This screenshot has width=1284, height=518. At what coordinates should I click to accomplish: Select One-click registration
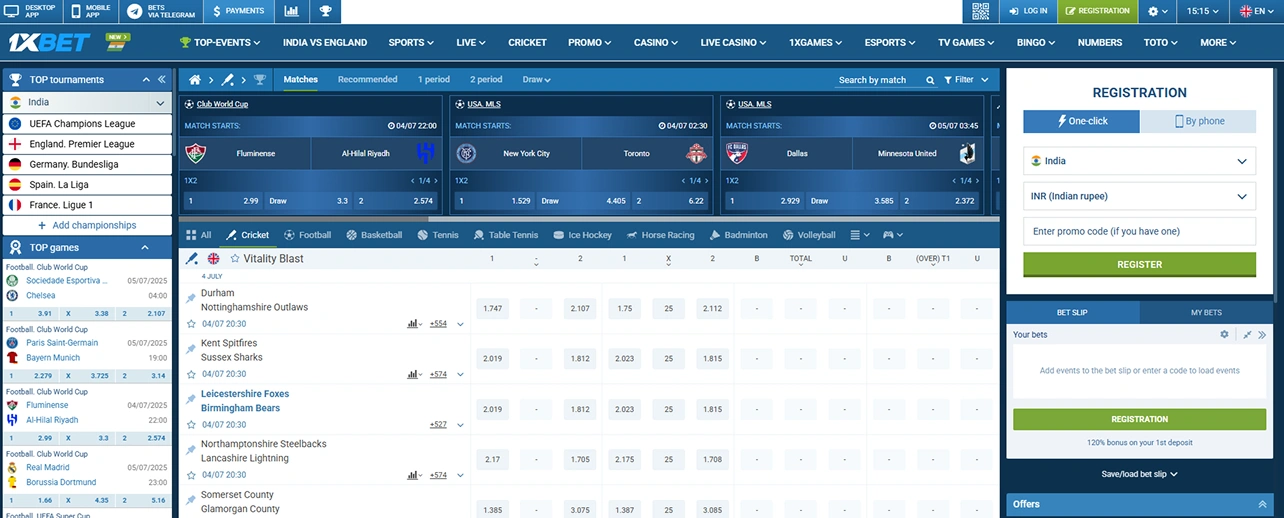coord(1081,121)
